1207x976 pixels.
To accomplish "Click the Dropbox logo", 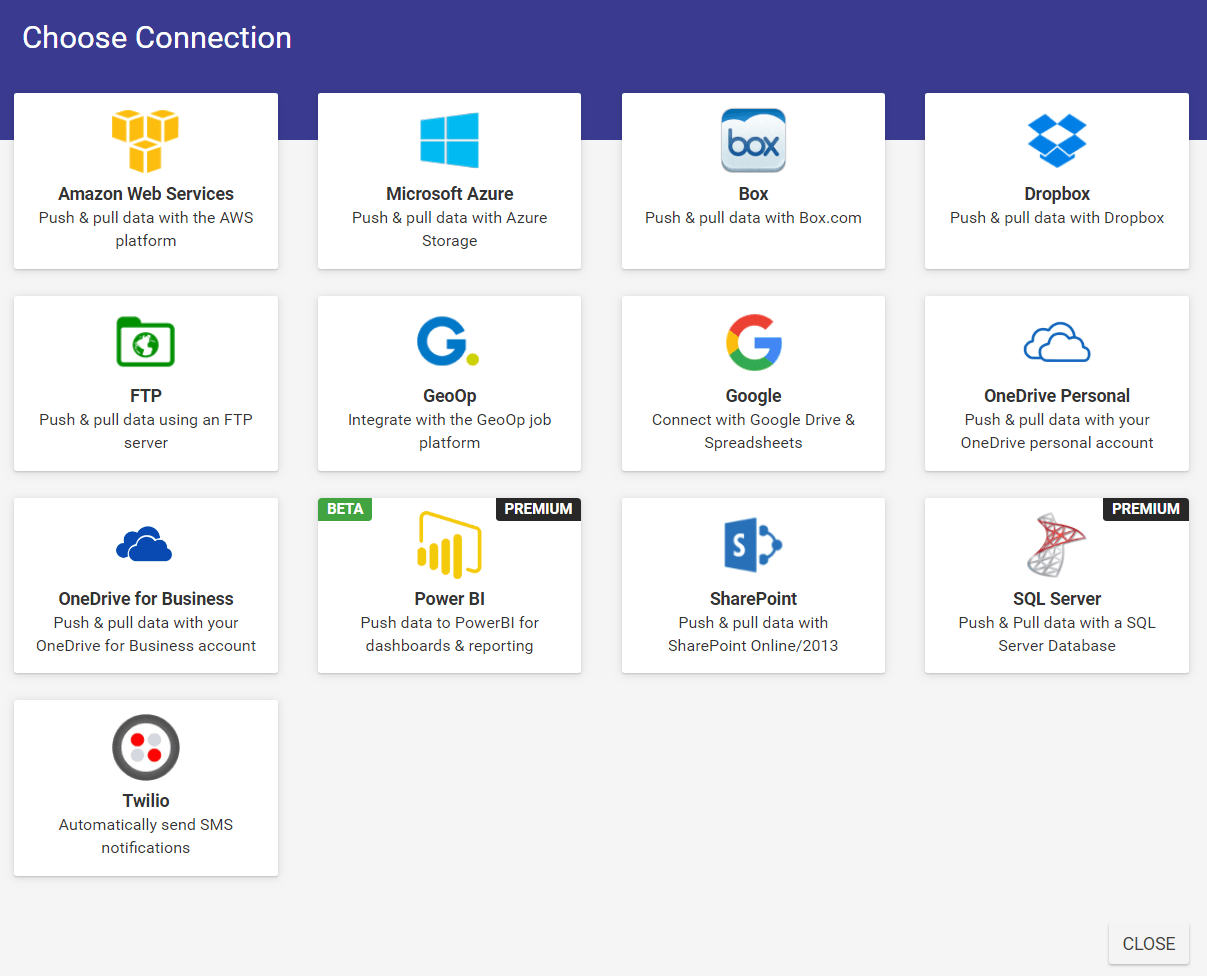I will (x=1057, y=138).
